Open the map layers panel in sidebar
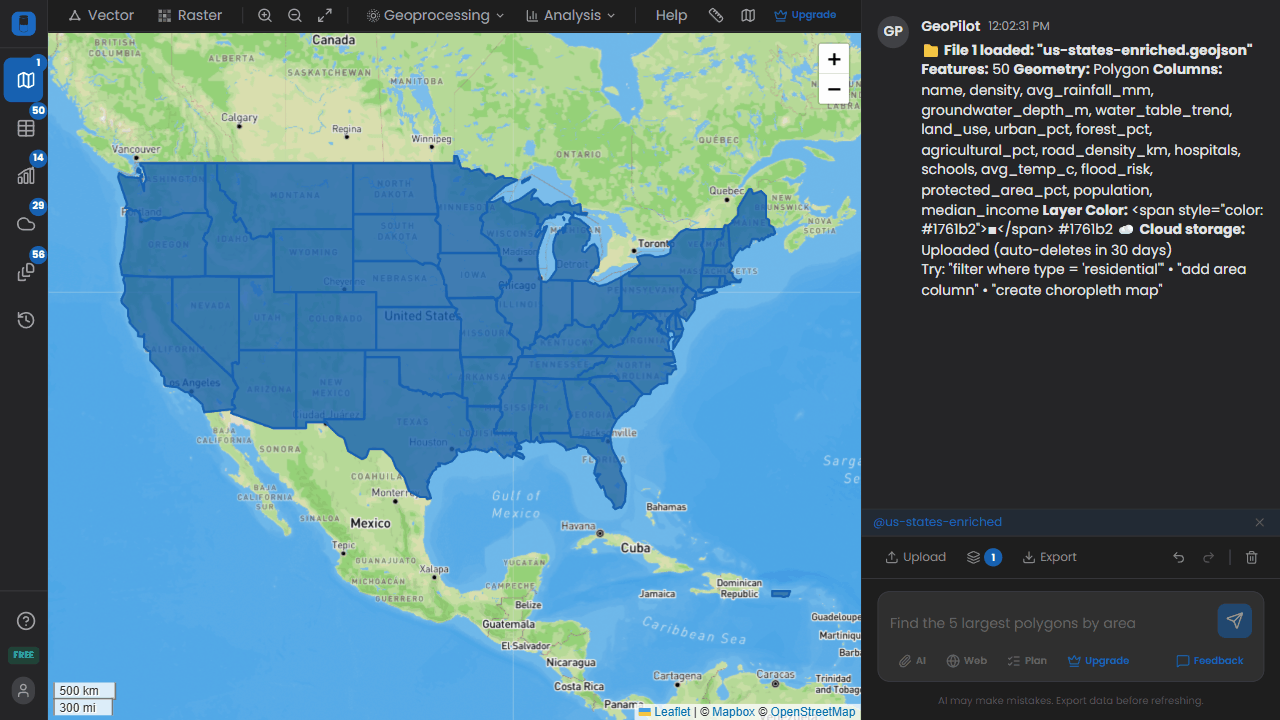Viewport: 1280px width, 720px height. click(x=24, y=80)
